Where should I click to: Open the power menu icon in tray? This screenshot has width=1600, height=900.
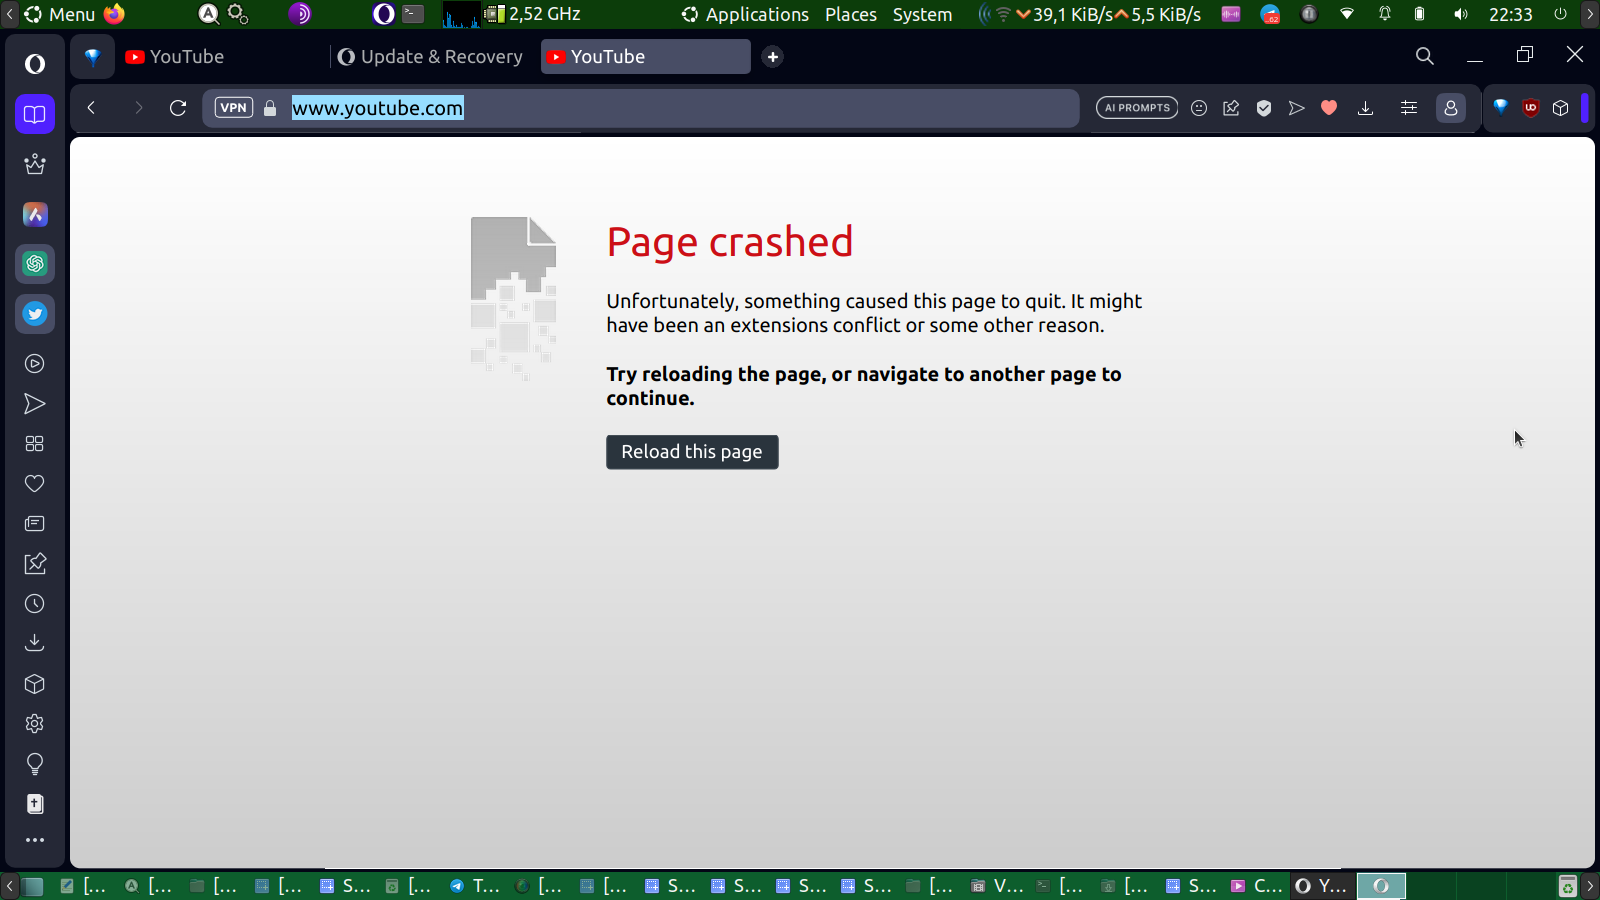(1560, 14)
